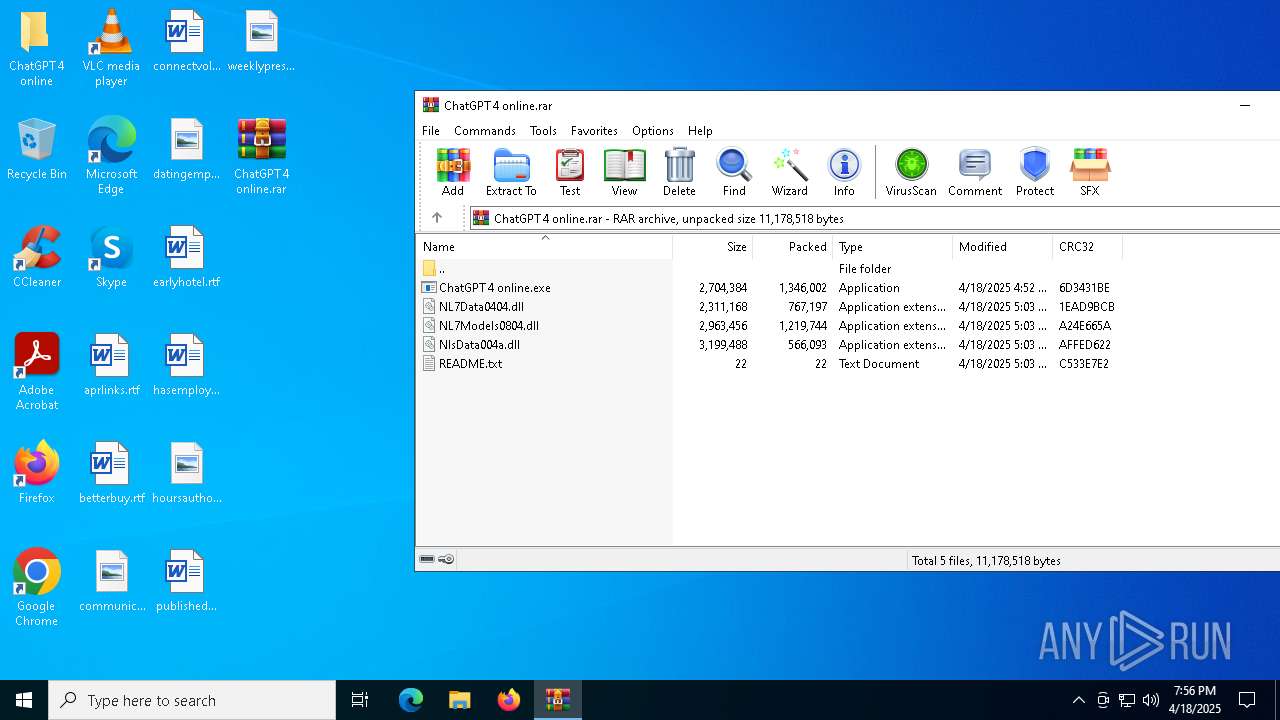Image resolution: width=1280 pixels, height=720 pixels.
Task: Click the Delete trash icon in toolbar
Action: (x=679, y=172)
